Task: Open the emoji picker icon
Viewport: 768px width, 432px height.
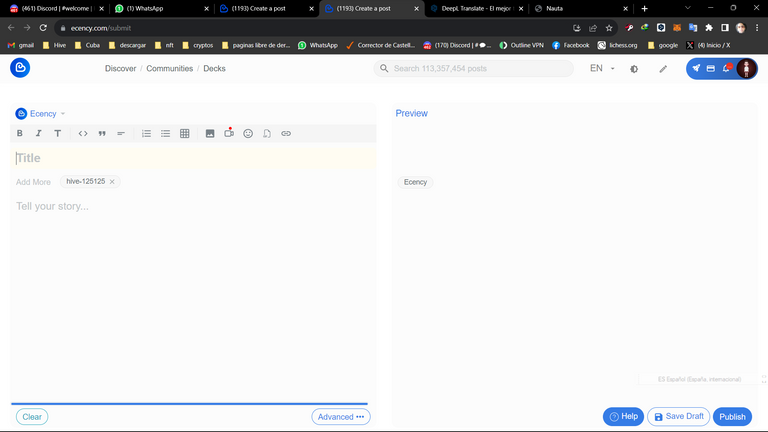Action: pyautogui.click(x=248, y=133)
